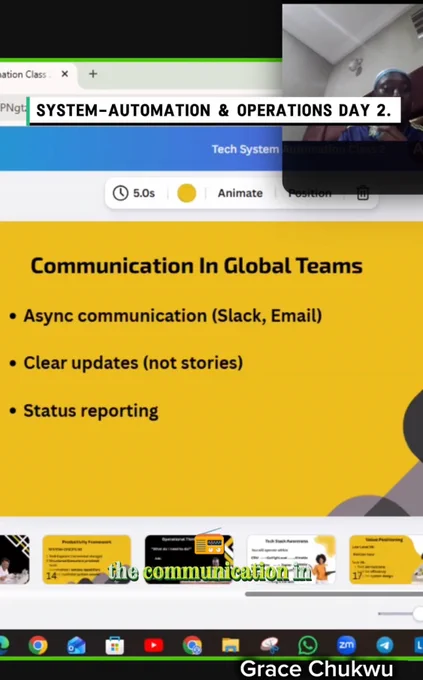Open a new browser tab with plus

pos(93,74)
